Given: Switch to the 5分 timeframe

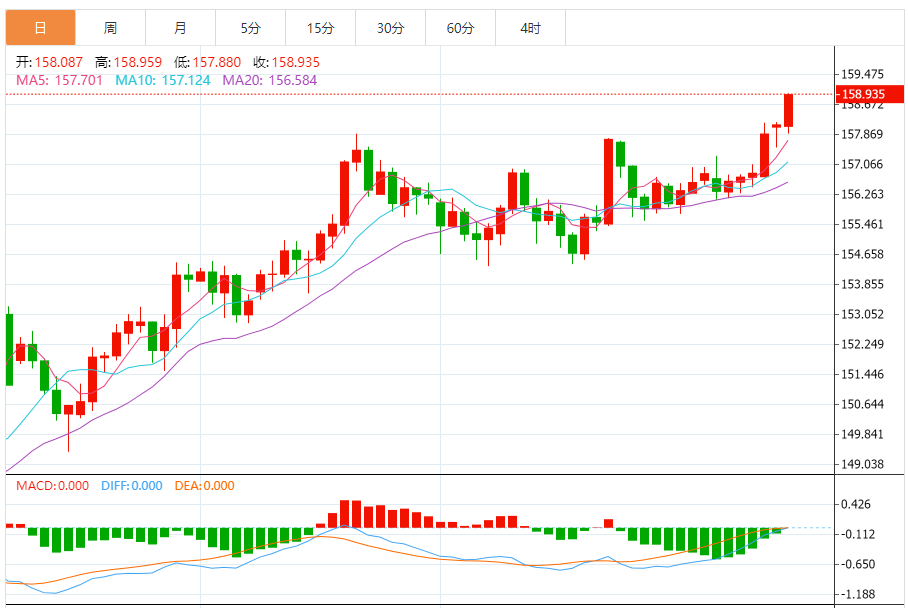Looking at the screenshot, I should point(250,28).
